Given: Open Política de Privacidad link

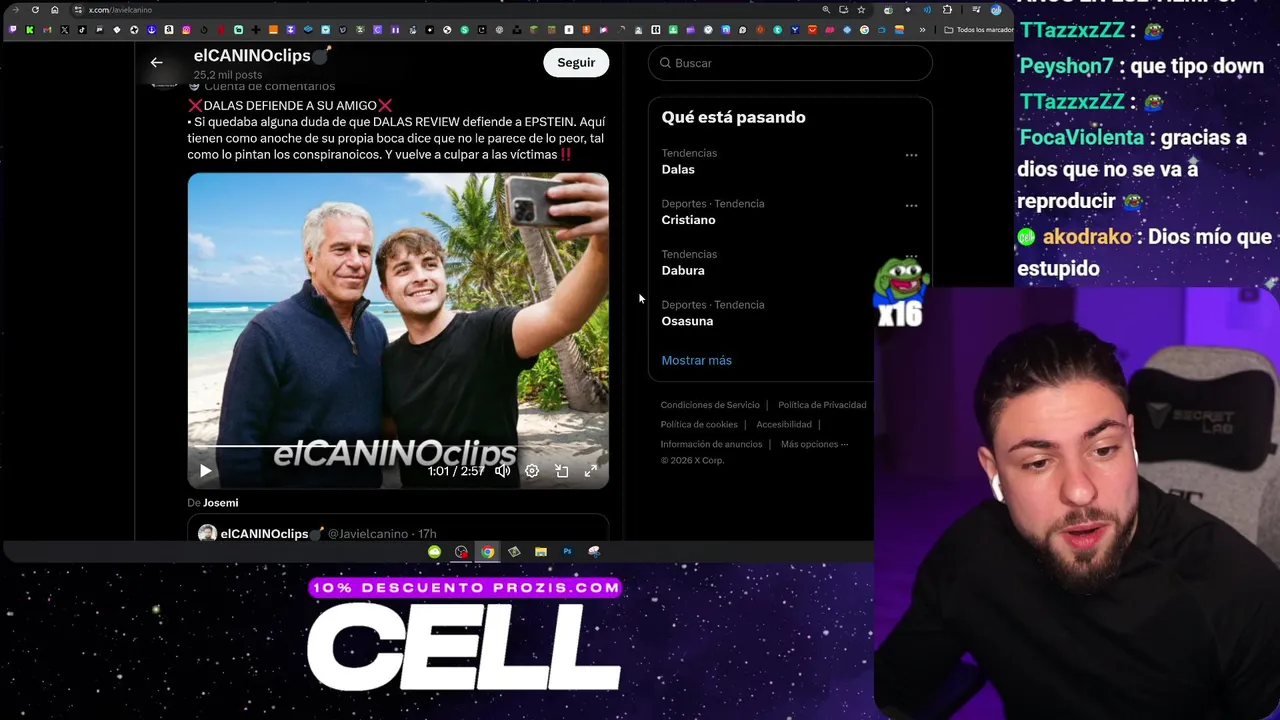Looking at the screenshot, I should [822, 405].
